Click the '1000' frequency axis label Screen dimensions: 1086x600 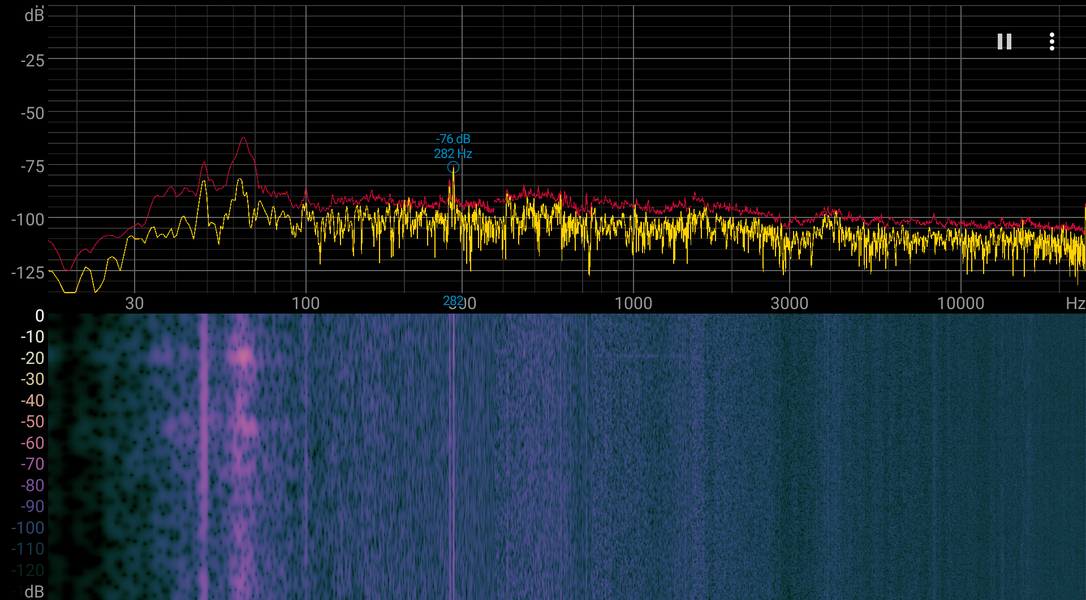[x=633, y=303]
